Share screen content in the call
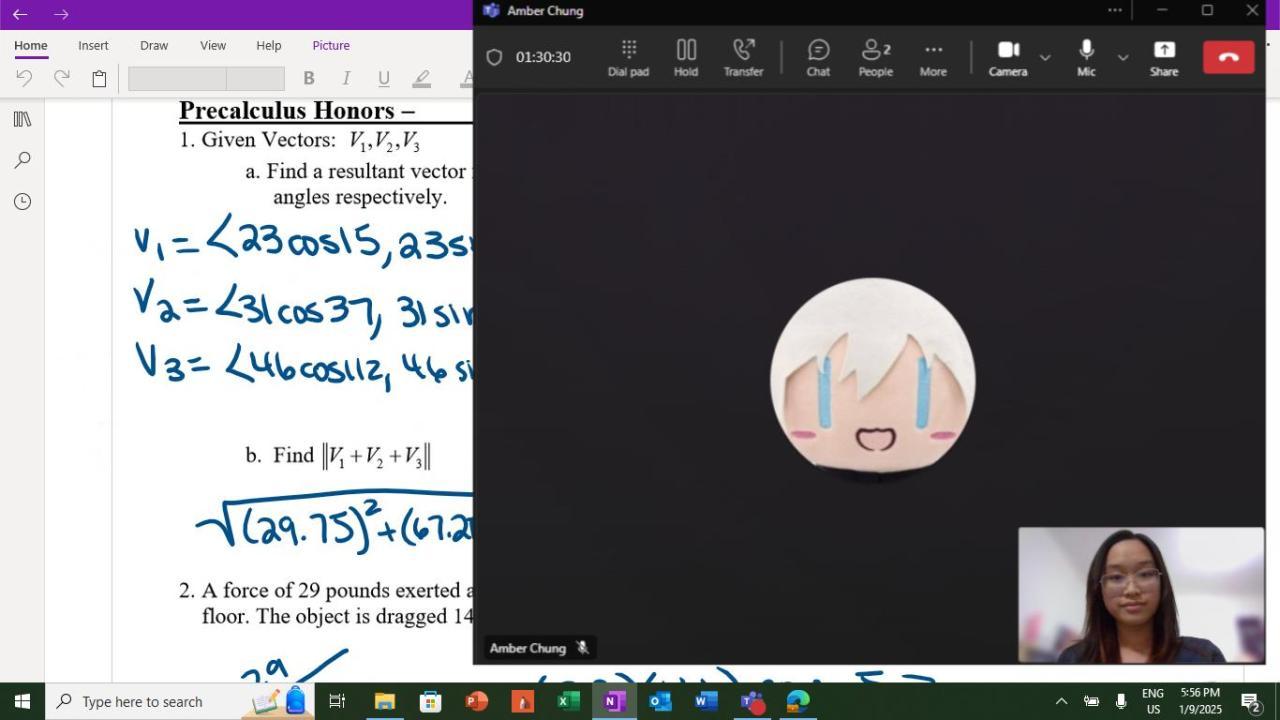The image size is (1280, 720). pos(1164,58)
